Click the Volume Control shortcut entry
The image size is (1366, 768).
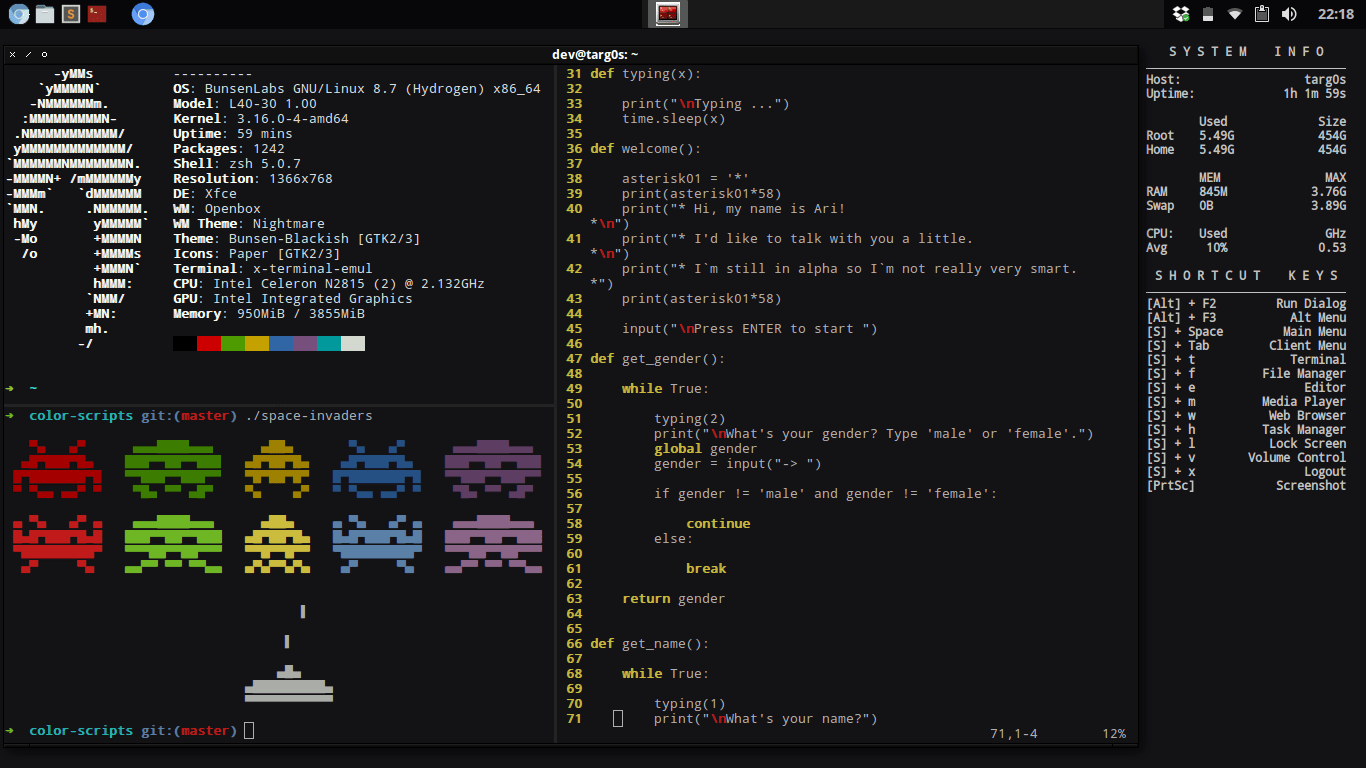point(1246,458)
